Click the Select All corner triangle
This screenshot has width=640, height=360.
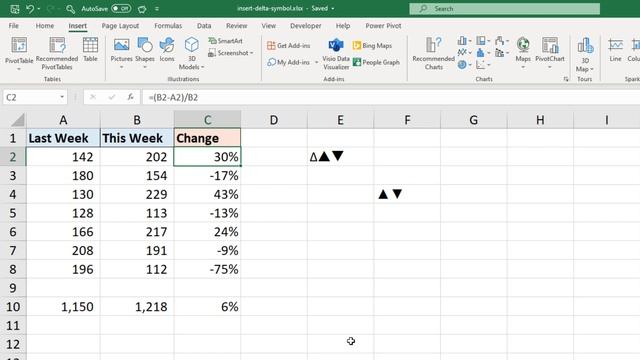[x=18, y=120]
